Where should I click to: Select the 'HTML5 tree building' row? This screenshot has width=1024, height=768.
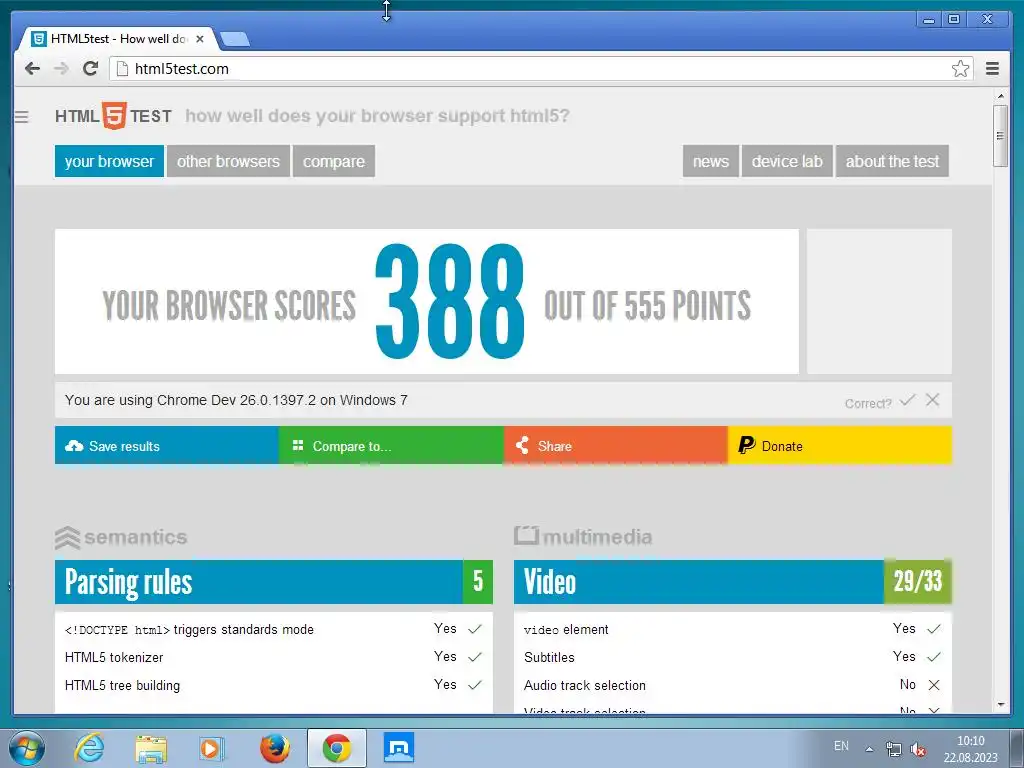274,685
